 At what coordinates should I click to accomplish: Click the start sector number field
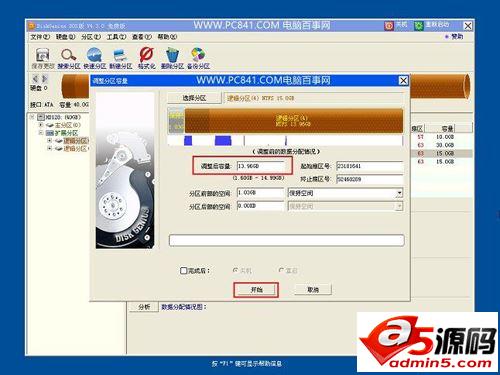[x=370, y=166]
